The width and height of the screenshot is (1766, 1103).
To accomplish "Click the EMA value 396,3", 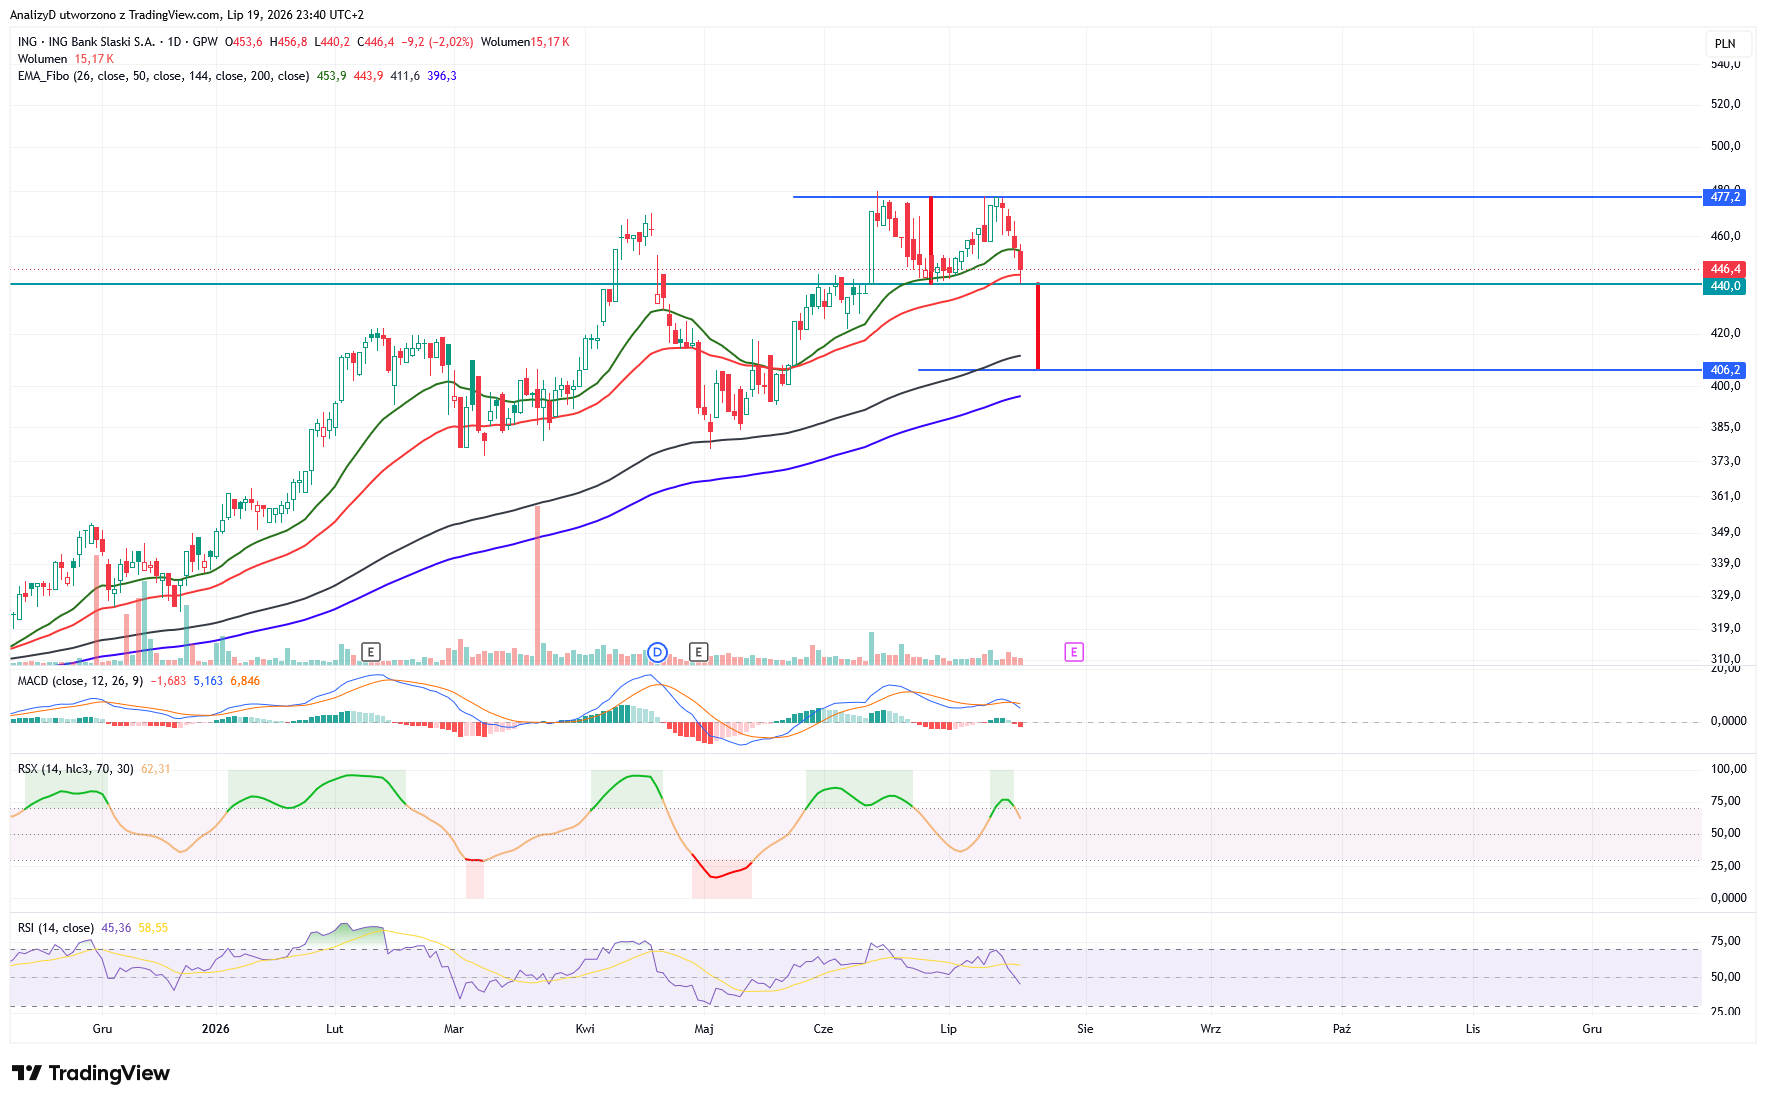I will (442, 76).
